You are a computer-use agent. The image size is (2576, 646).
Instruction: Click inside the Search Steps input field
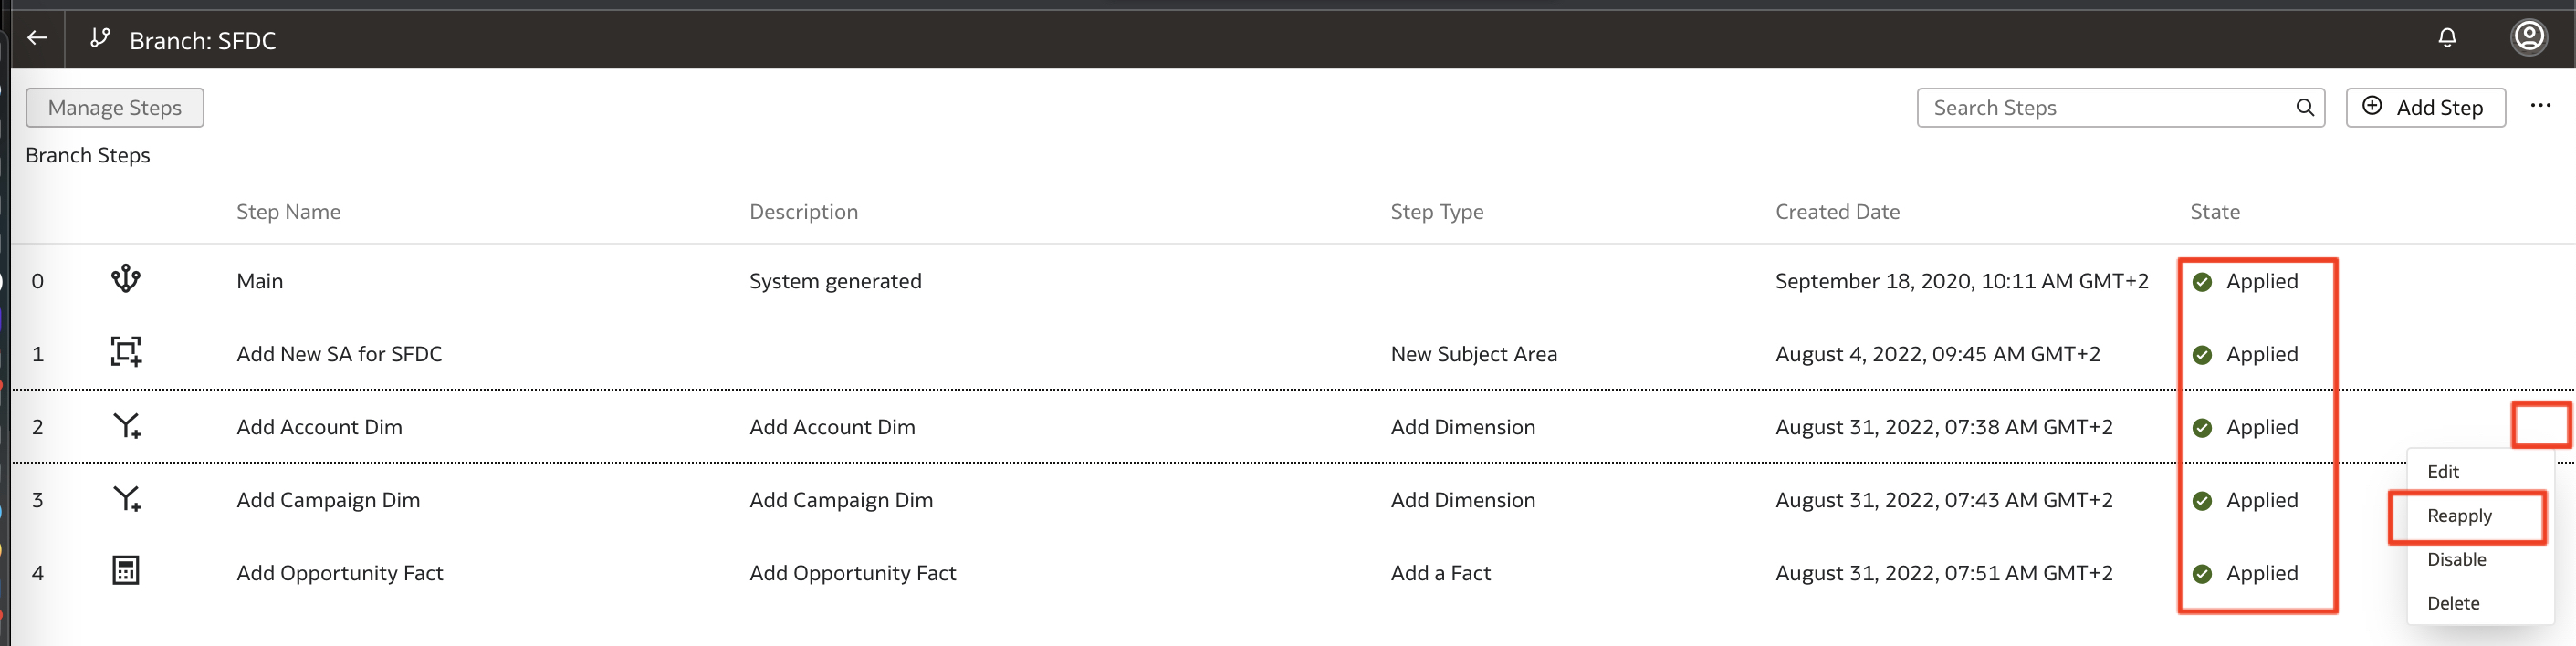[x=2100, y=107]
